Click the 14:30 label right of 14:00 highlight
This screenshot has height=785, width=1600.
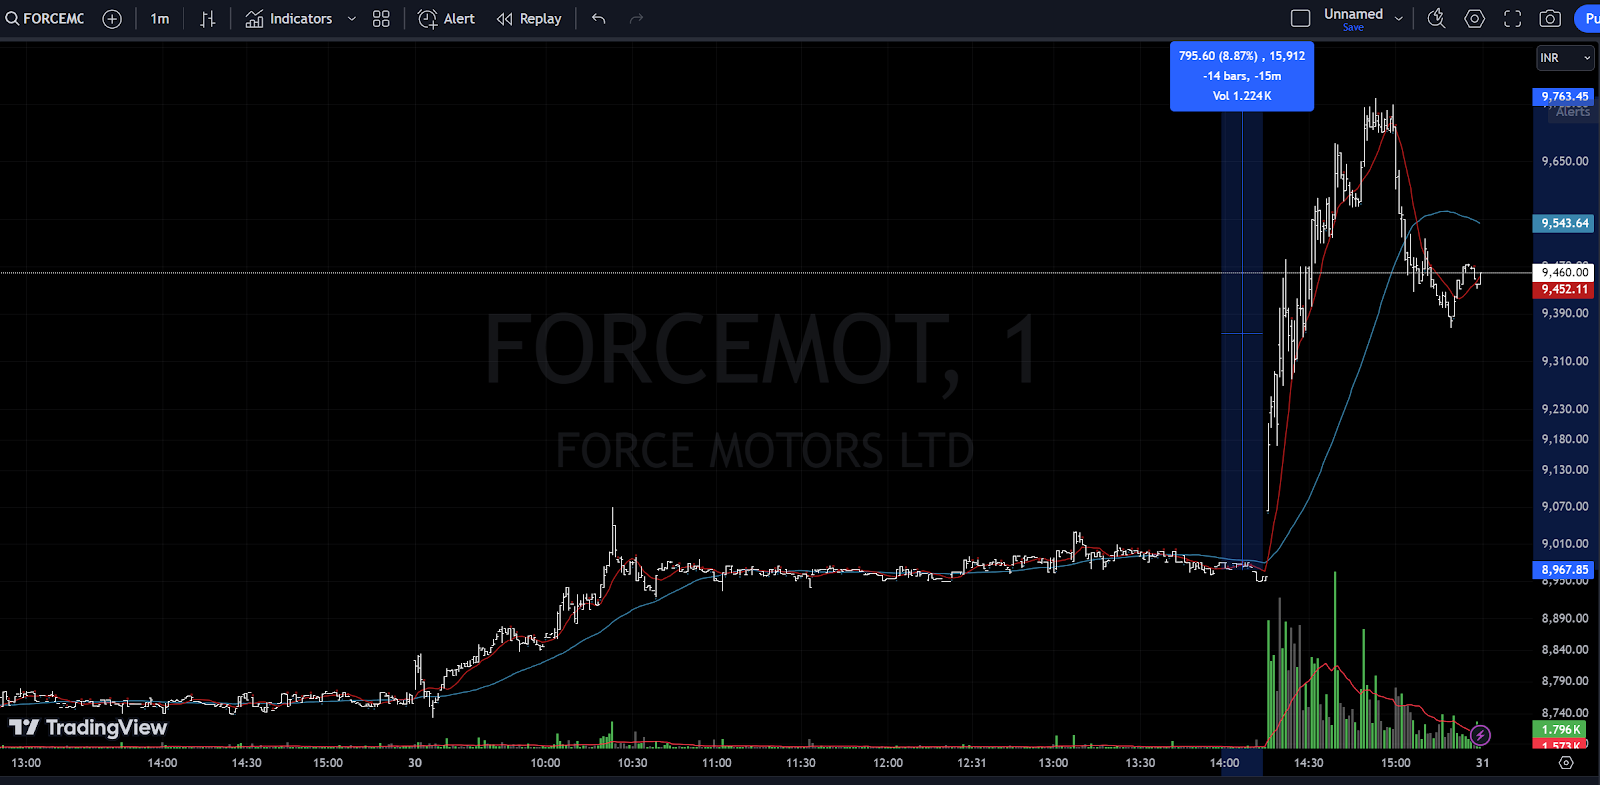pyautogui.click(x=1309, y=763)
